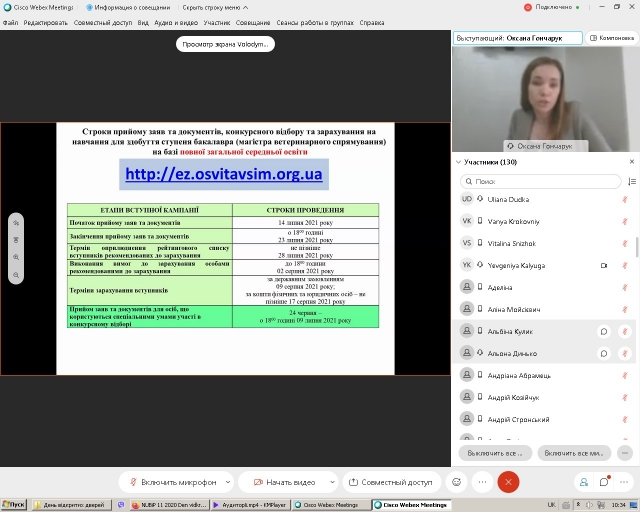Viewport: 640px width, 512px height.
Task: Open the Компоновка layout menu
Action: pos(611,37)
